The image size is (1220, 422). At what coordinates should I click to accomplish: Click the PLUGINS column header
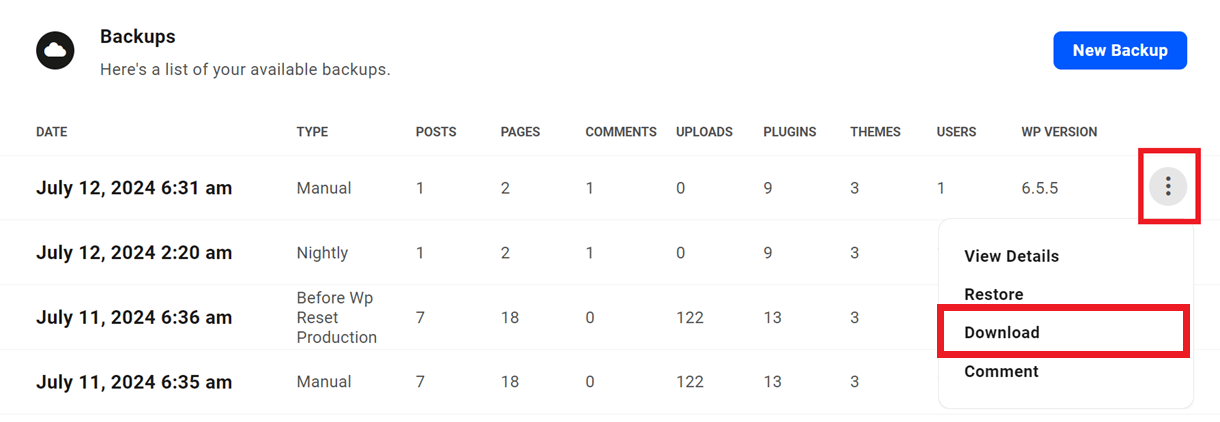[x=789, y=132]
